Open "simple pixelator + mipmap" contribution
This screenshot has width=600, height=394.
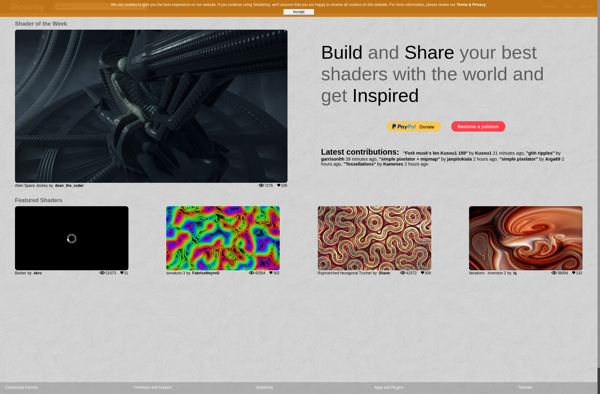pos(409,159)
